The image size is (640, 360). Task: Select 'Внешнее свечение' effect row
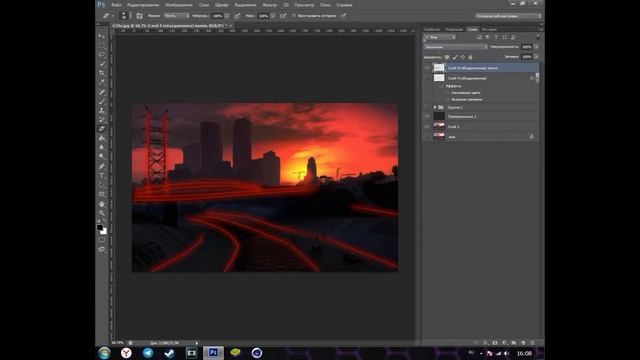(x=467, y=99)
